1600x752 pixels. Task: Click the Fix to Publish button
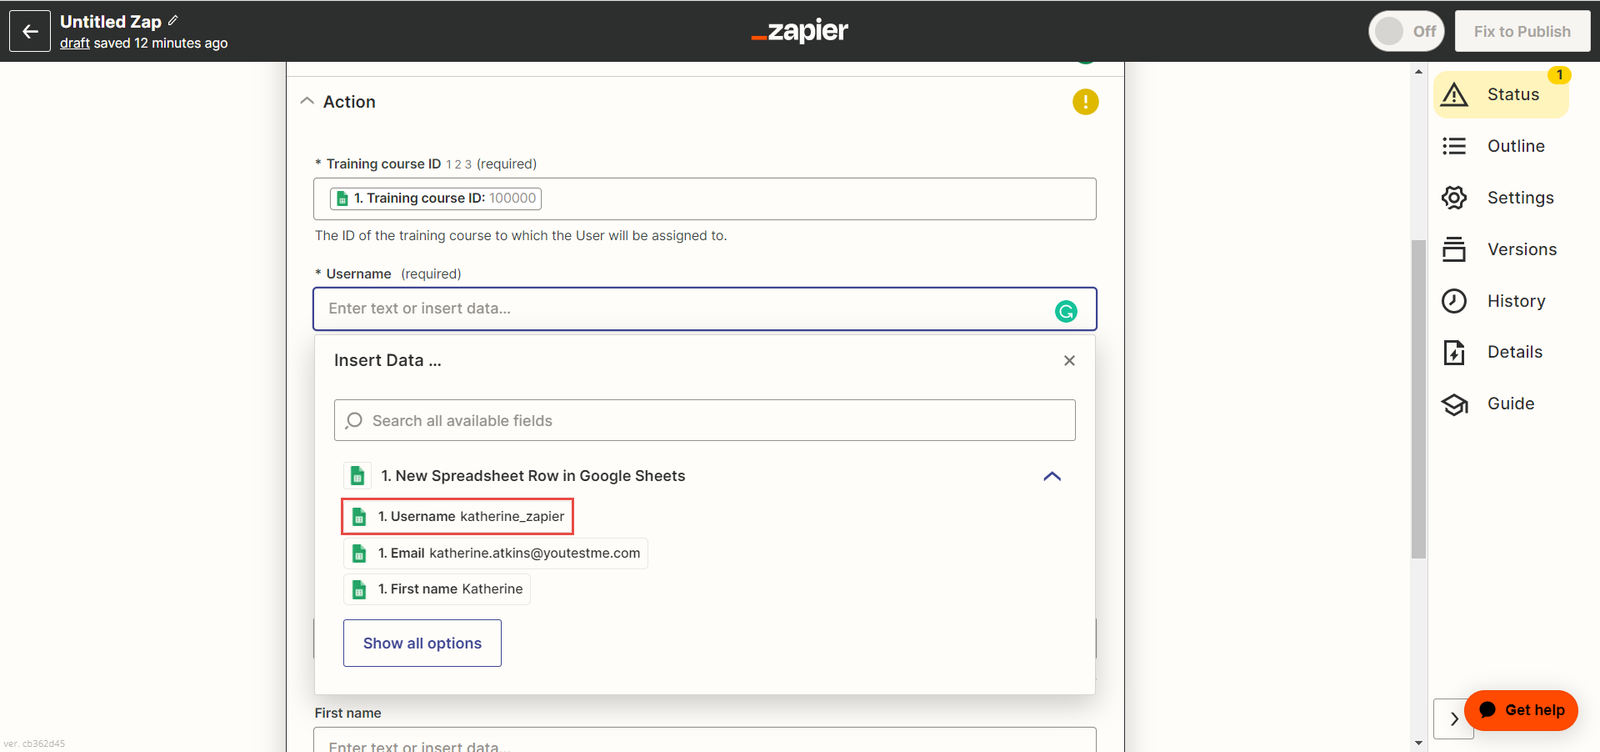(x=1521, y=31)
